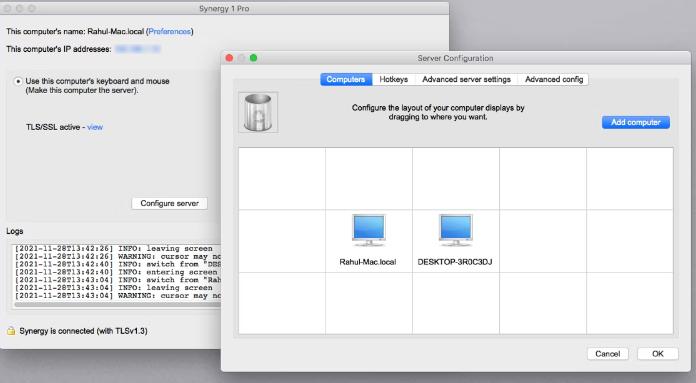This screenshot has height=383, width=696.
Task: Click the DESKTOP-3R0C3DJ label in the grid
Action: [x=455, y=262]
